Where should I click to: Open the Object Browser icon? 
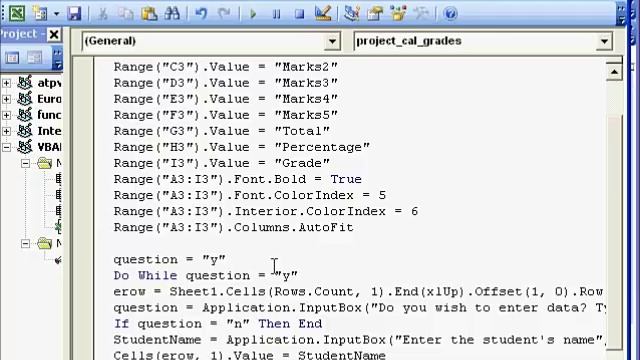tap(398, 14)
